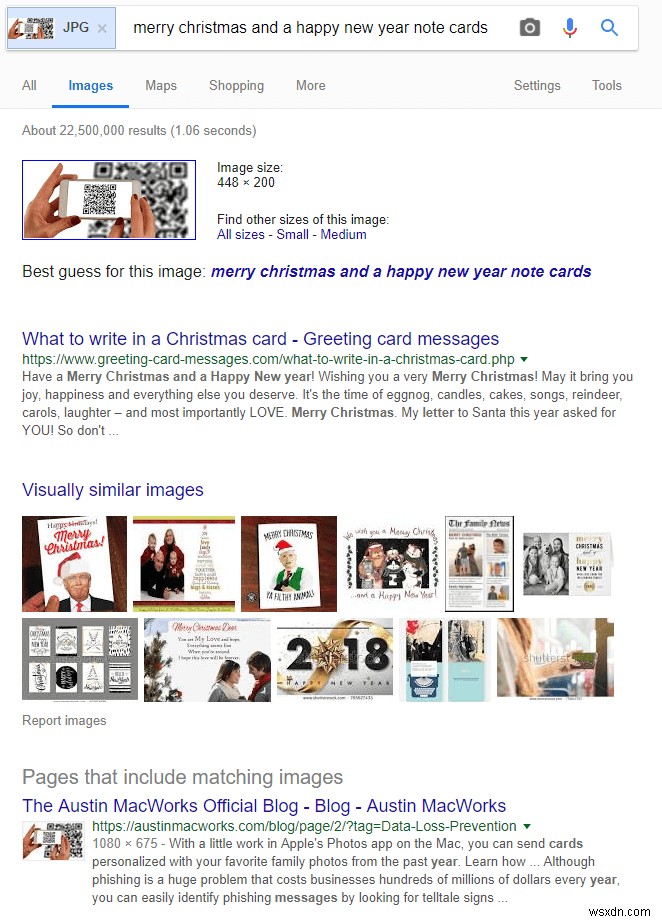This screenshot has width=662, height=922.
Task: Expand the greeting-card-messages URL dropdown arrow
Action: [524, 359]
